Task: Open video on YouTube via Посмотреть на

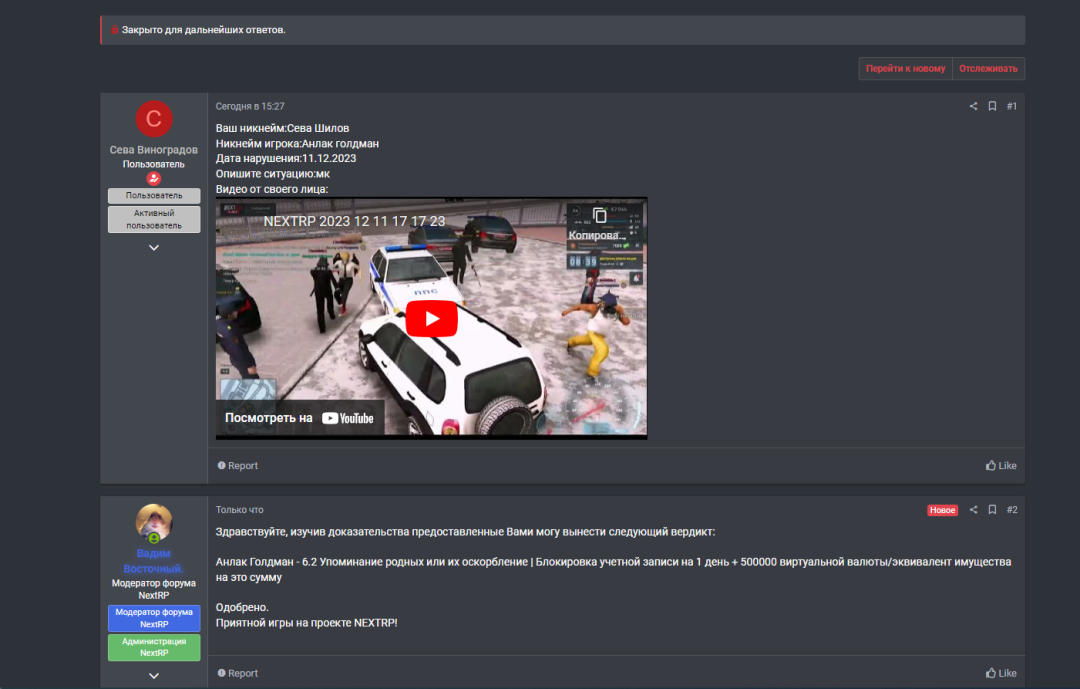Action: click(x=300, y=418)
